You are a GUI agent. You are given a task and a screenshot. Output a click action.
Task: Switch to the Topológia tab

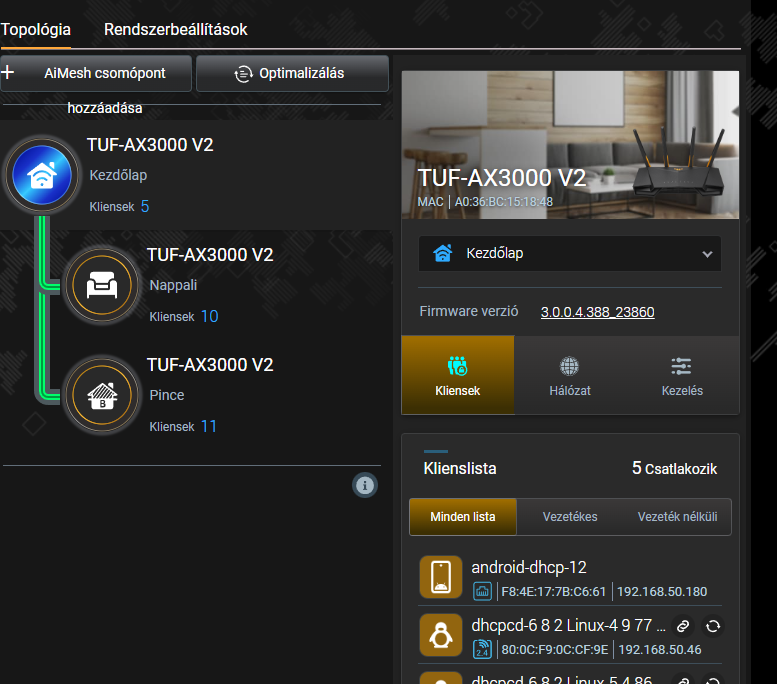(x=35, y=29)
